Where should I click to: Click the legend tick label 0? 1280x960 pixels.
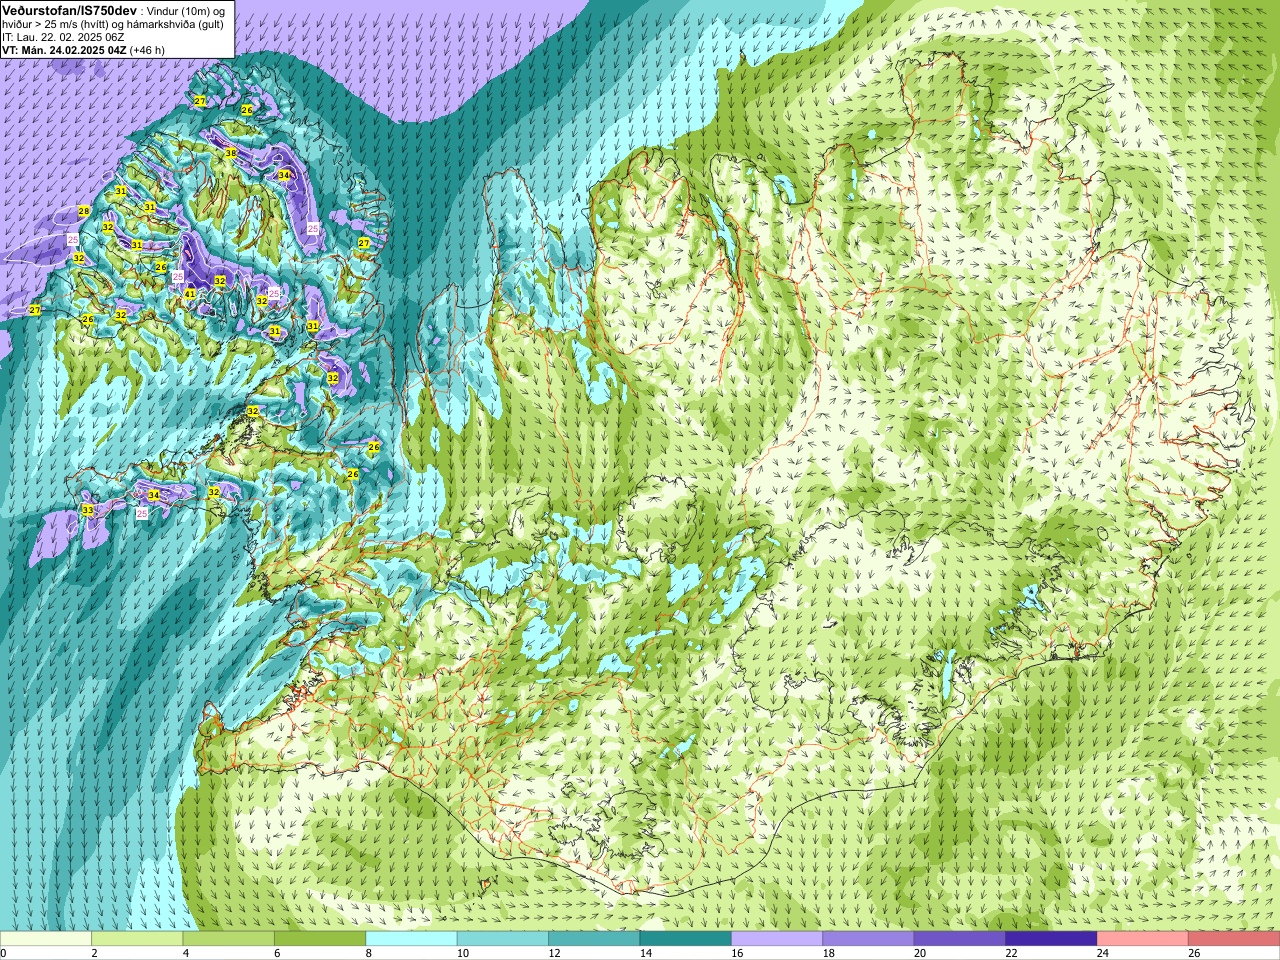[x=3, y=953]
